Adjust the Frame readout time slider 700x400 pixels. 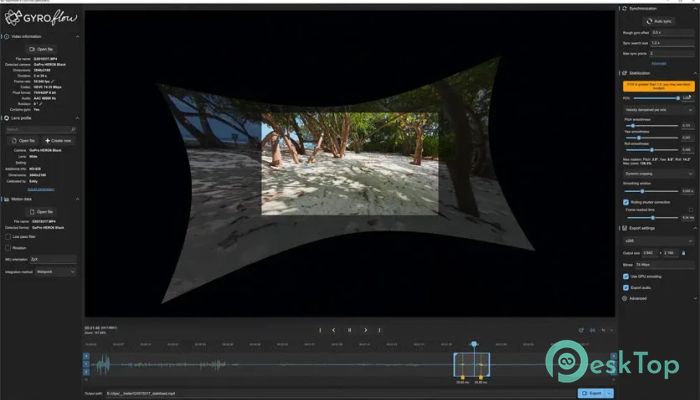(x=653, y=218)
